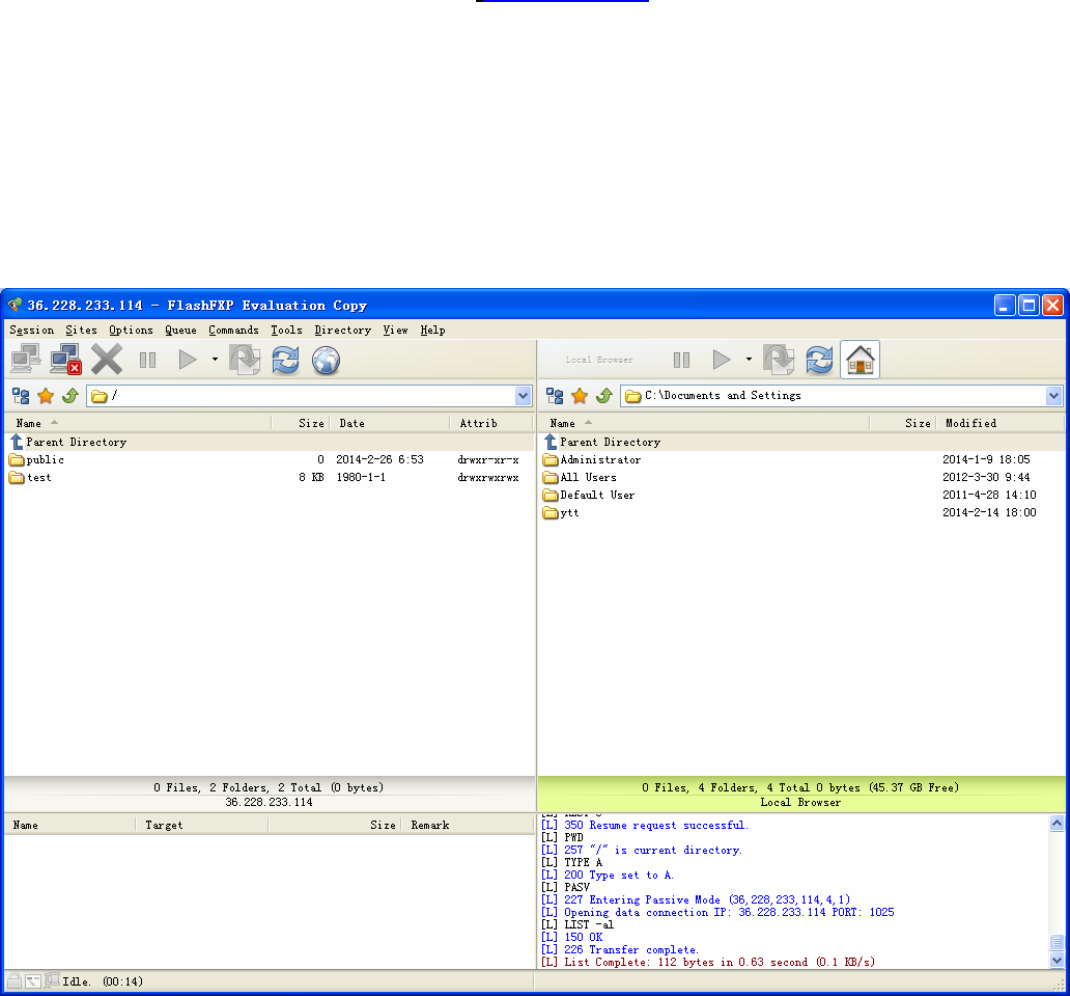Select the All Users folder
The image size is (1070, 996).
tap(801, 478)
